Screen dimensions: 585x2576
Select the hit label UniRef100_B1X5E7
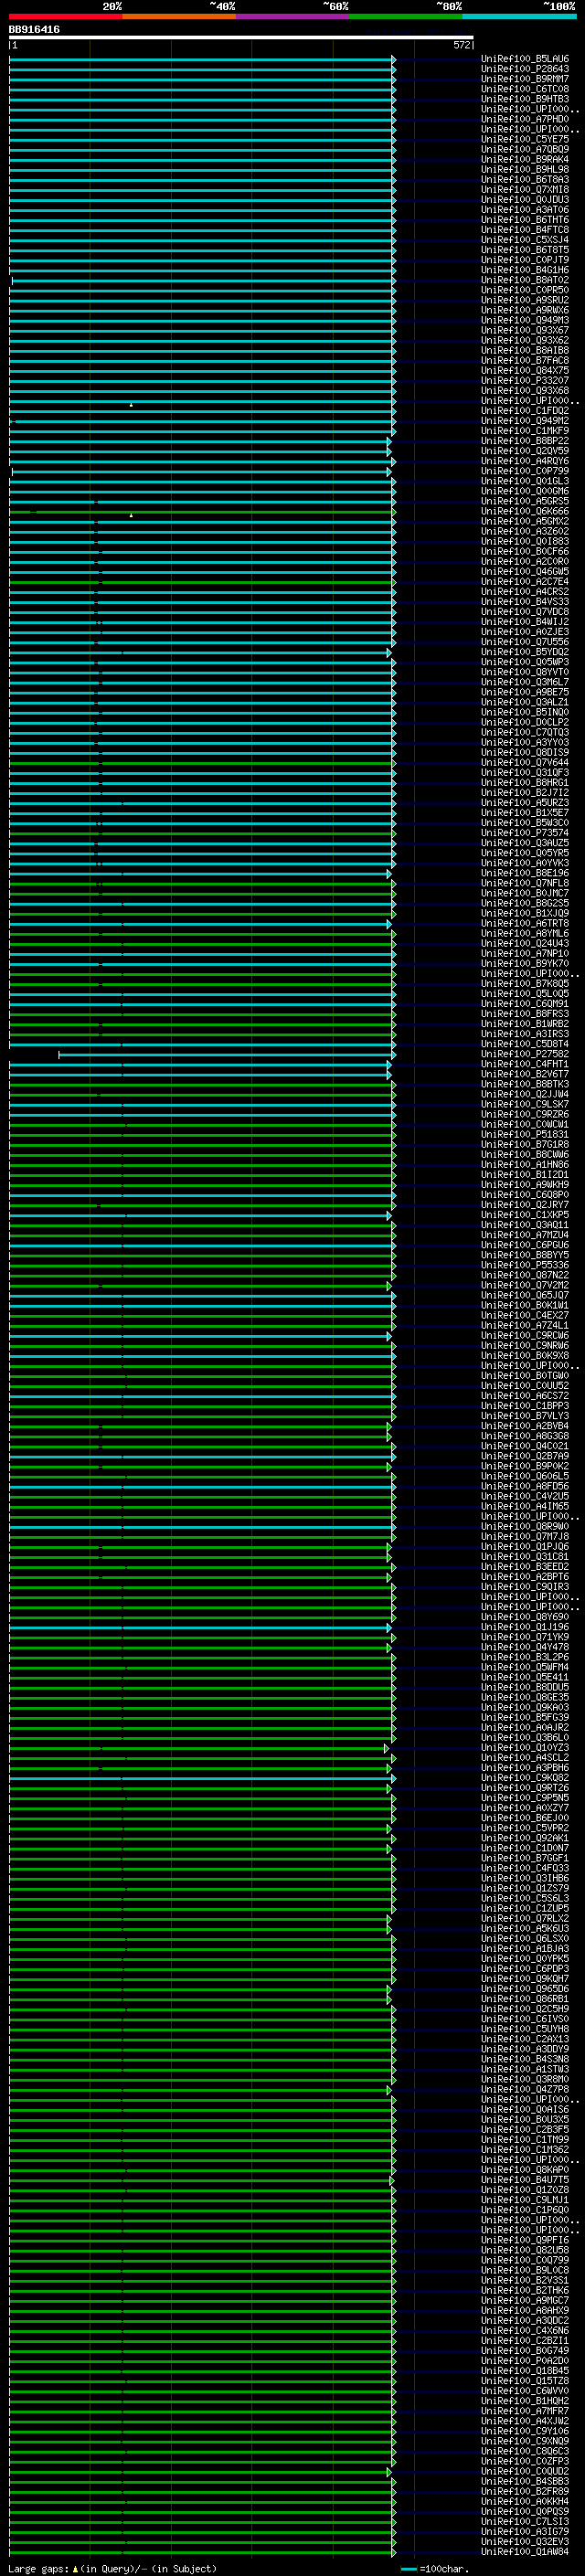(525, 813)
